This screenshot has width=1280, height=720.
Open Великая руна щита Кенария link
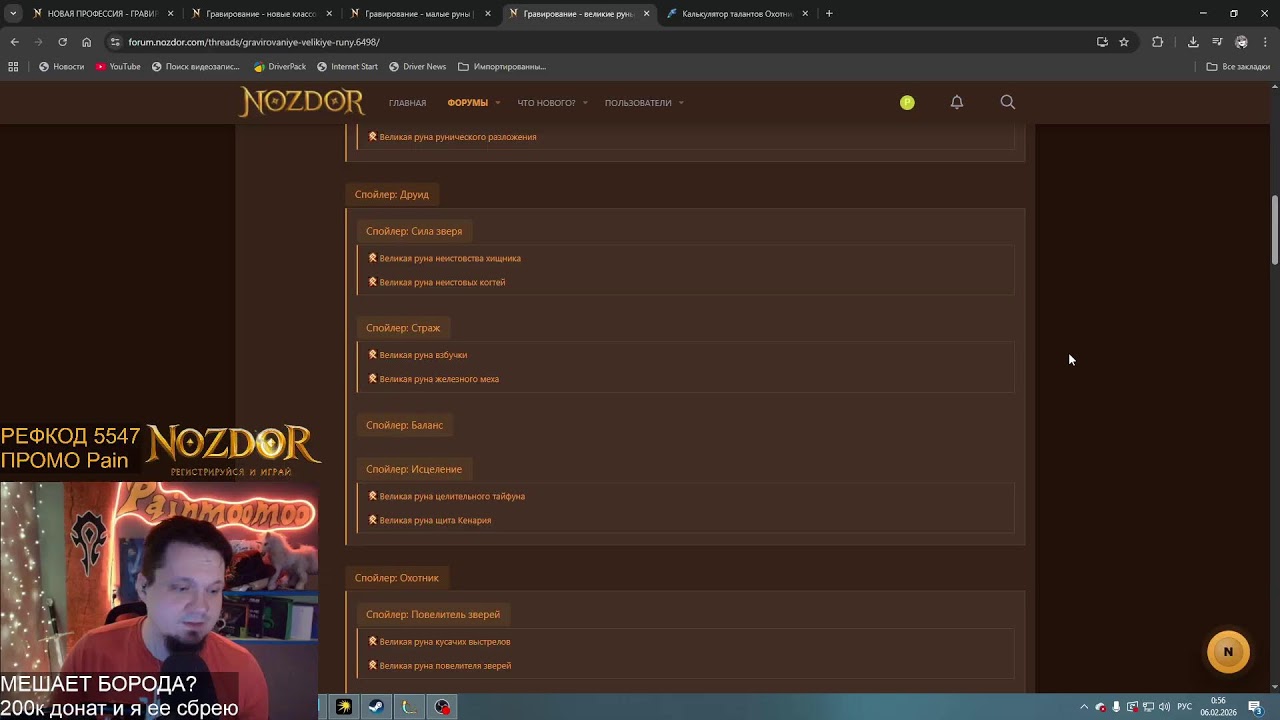click(435, 520)
